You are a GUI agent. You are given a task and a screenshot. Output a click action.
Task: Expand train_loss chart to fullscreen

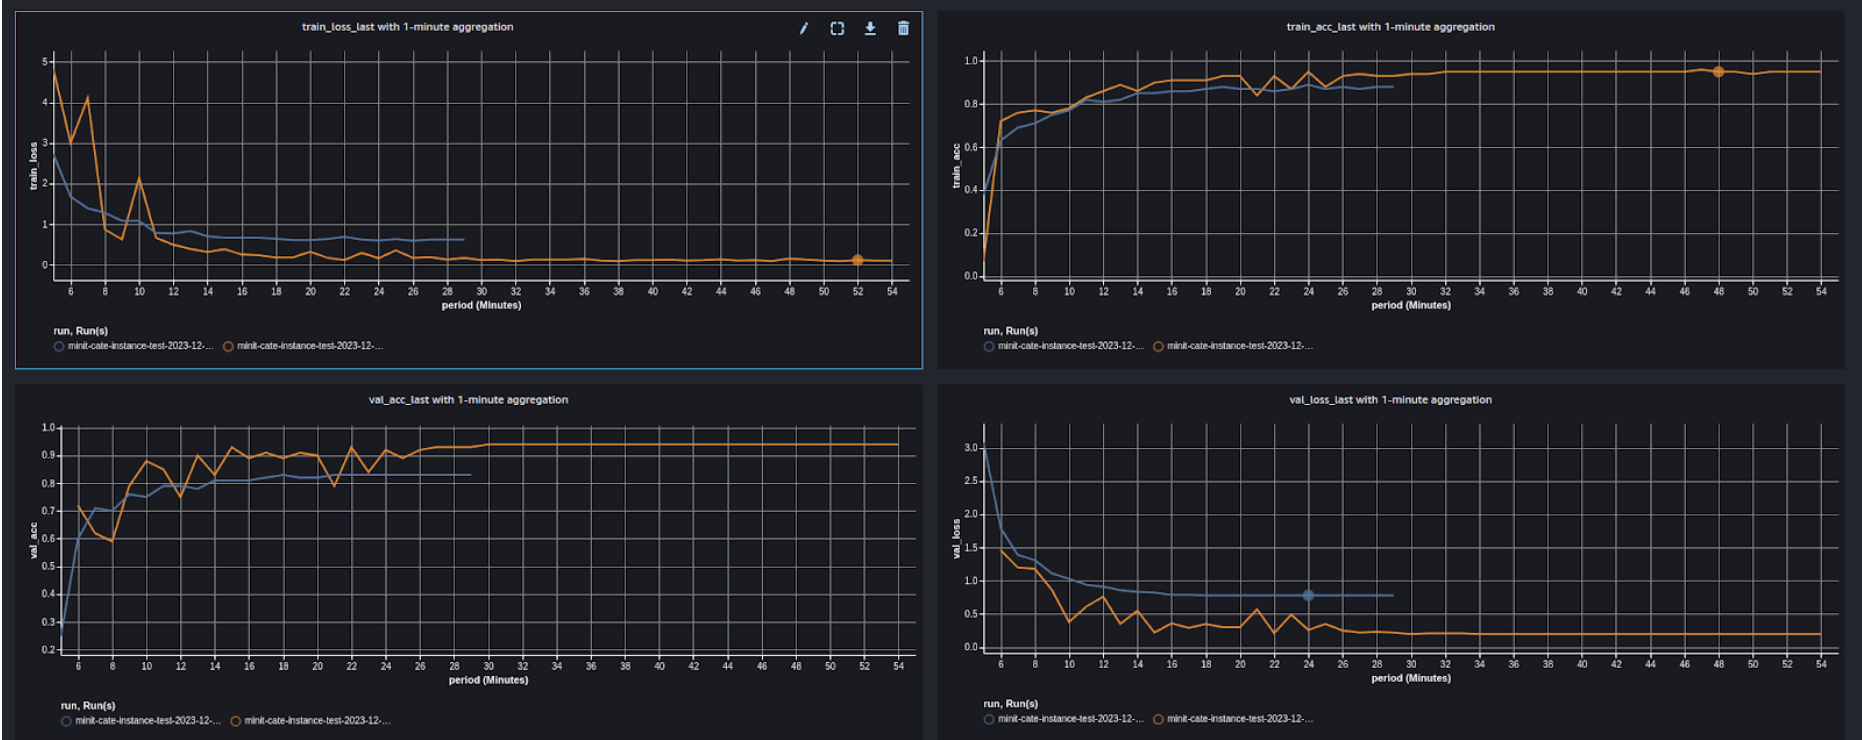point(837,28)
